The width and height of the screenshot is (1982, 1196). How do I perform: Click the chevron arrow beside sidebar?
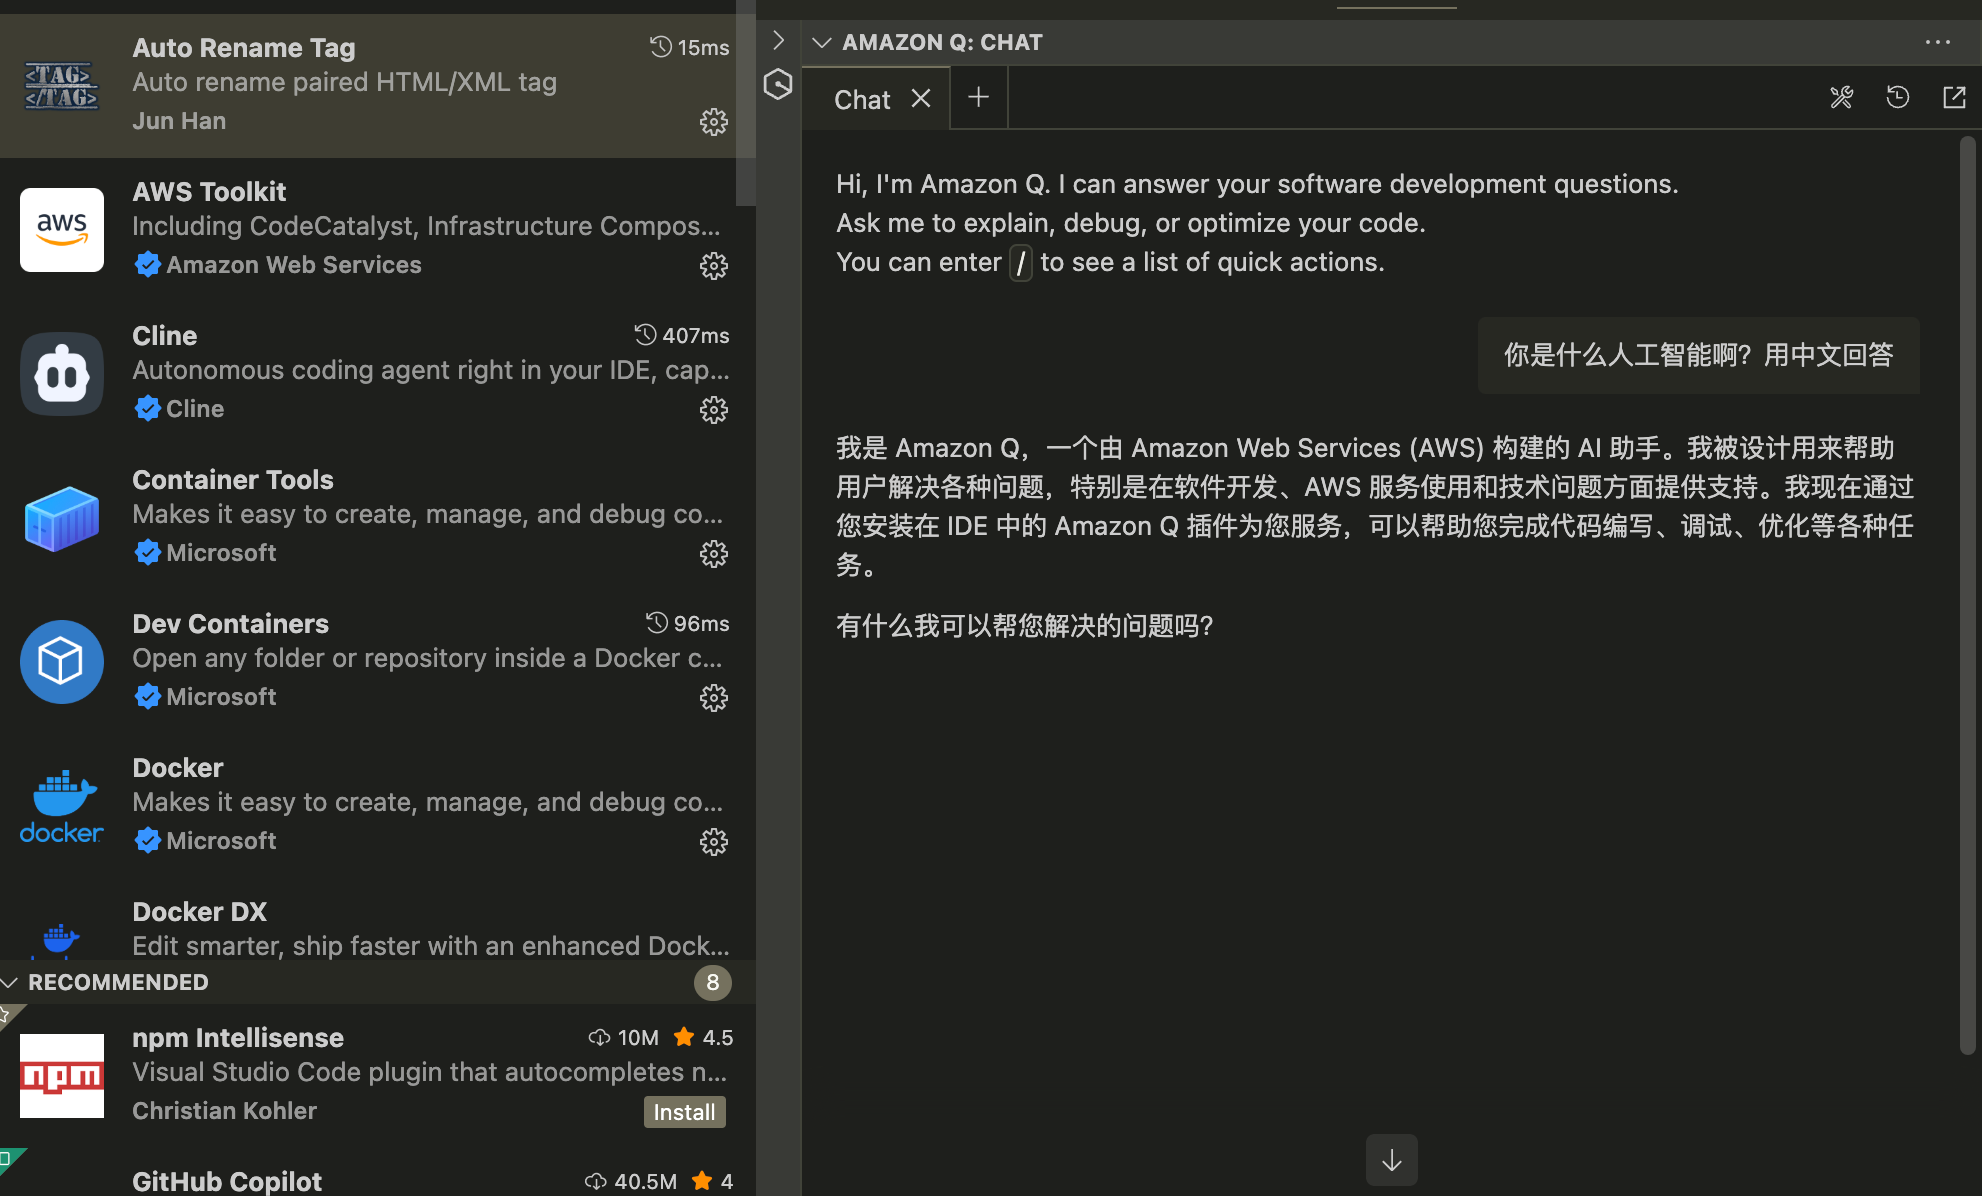[778, 41]
